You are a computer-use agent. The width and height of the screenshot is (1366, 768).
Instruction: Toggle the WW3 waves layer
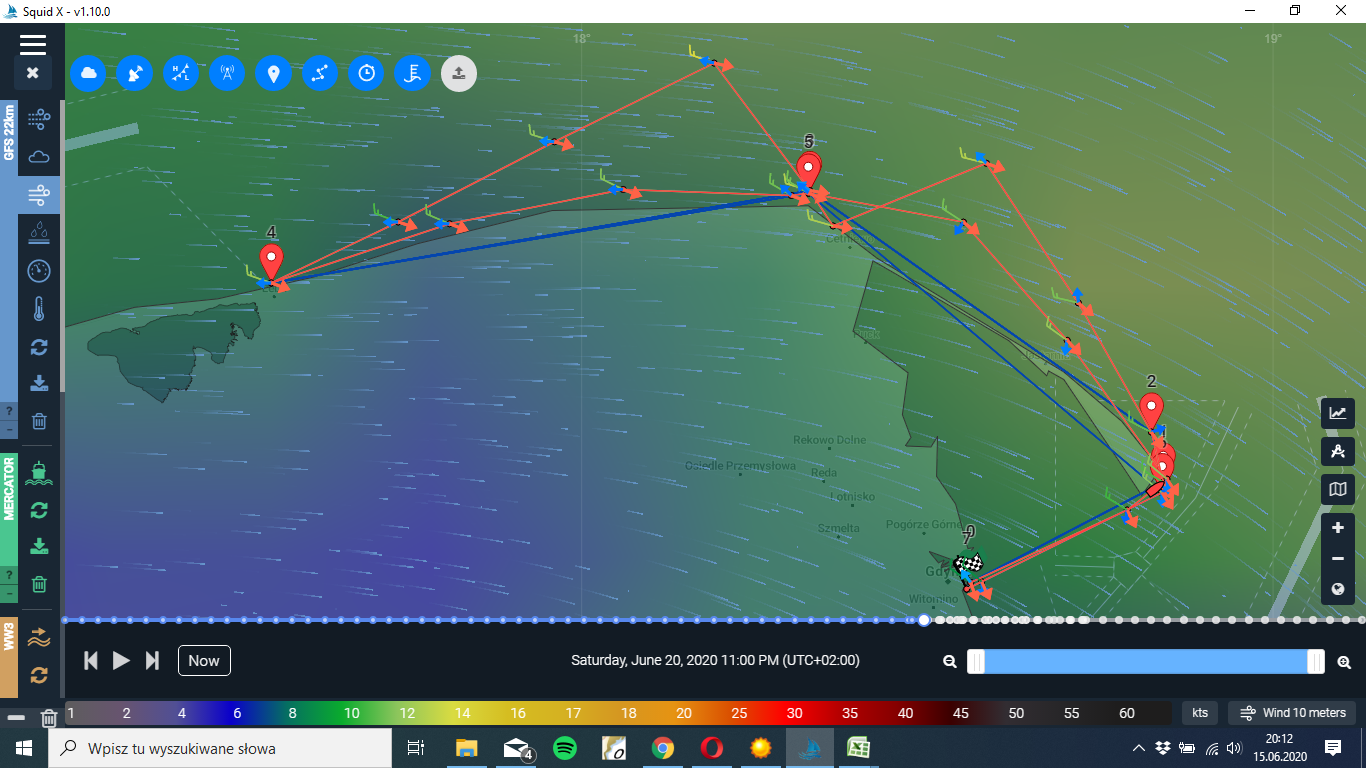point(39,637)
